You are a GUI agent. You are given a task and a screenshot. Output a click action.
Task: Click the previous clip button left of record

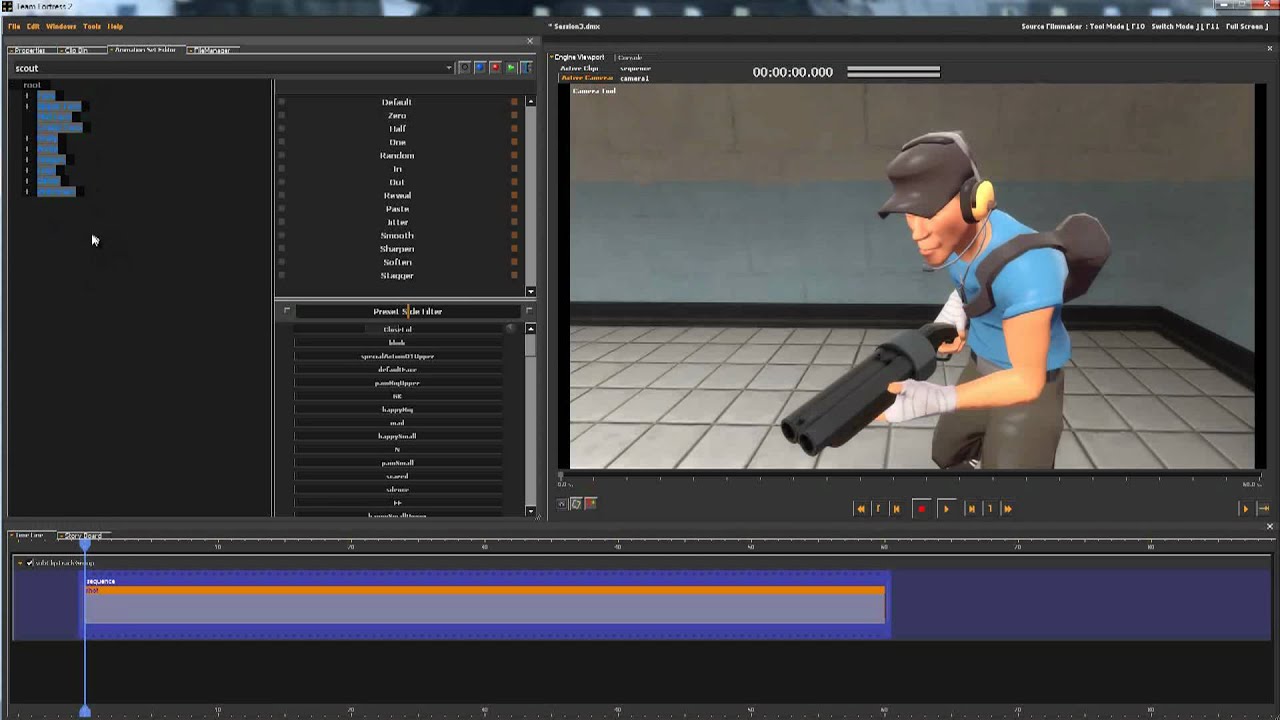pyautogui.click(x=896, y=509)
